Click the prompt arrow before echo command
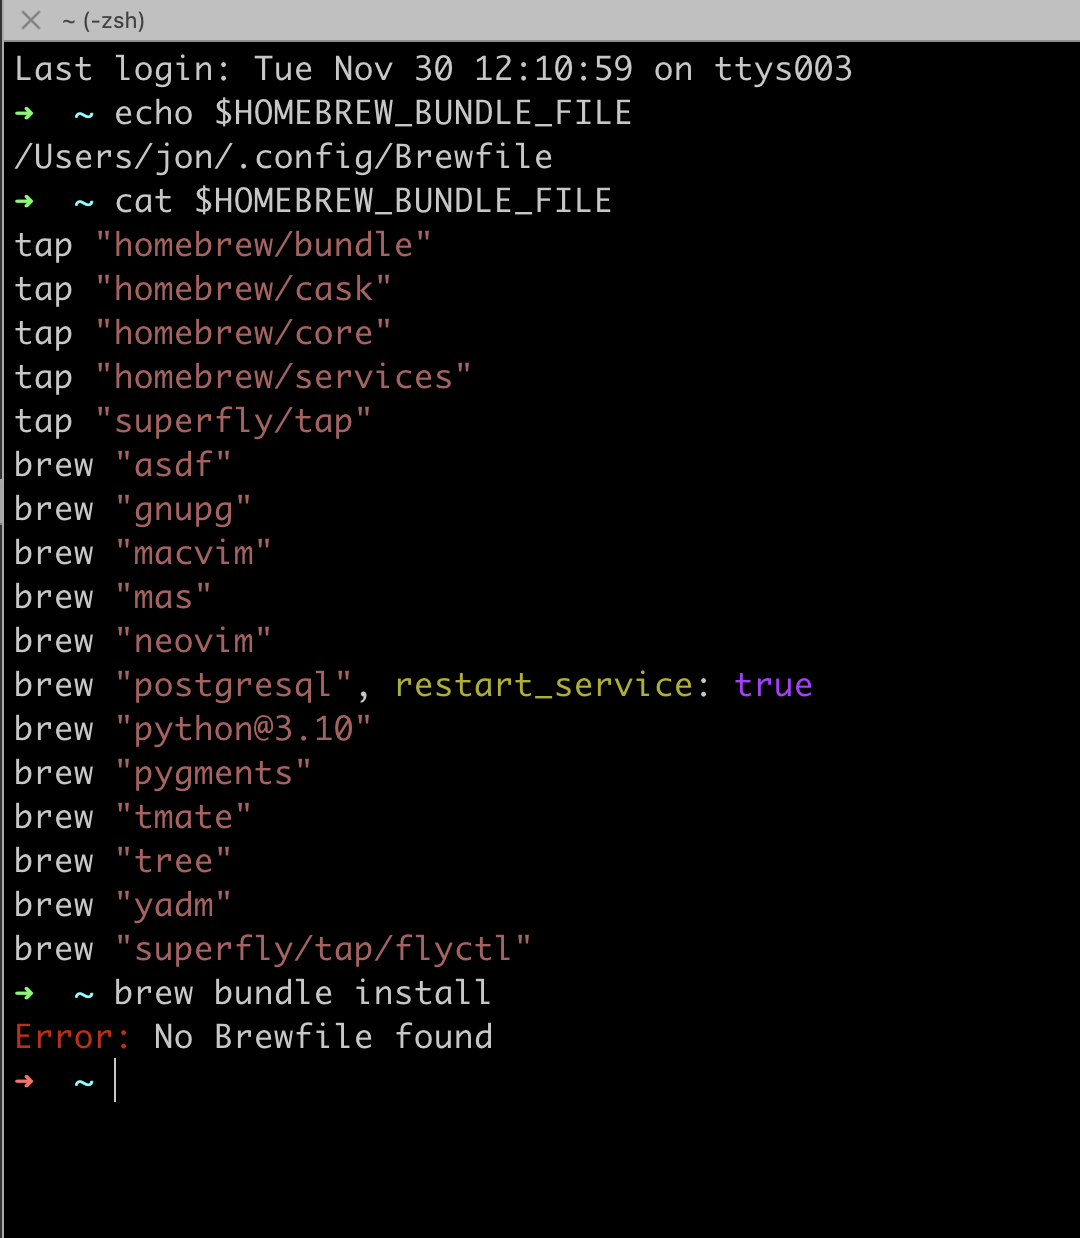Screen dimensions: 1080x1238 tap(24, 113)
